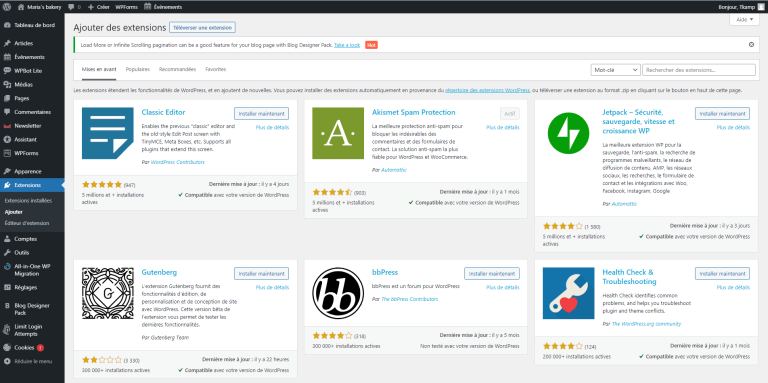768x383 pixels.
Task: Follow the Take a look link
Action: [x=347, y=45]
